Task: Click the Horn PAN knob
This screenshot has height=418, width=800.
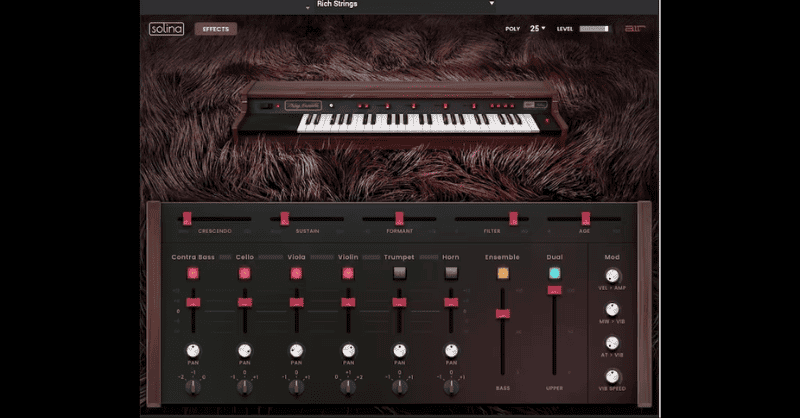Action: (451, 351)
